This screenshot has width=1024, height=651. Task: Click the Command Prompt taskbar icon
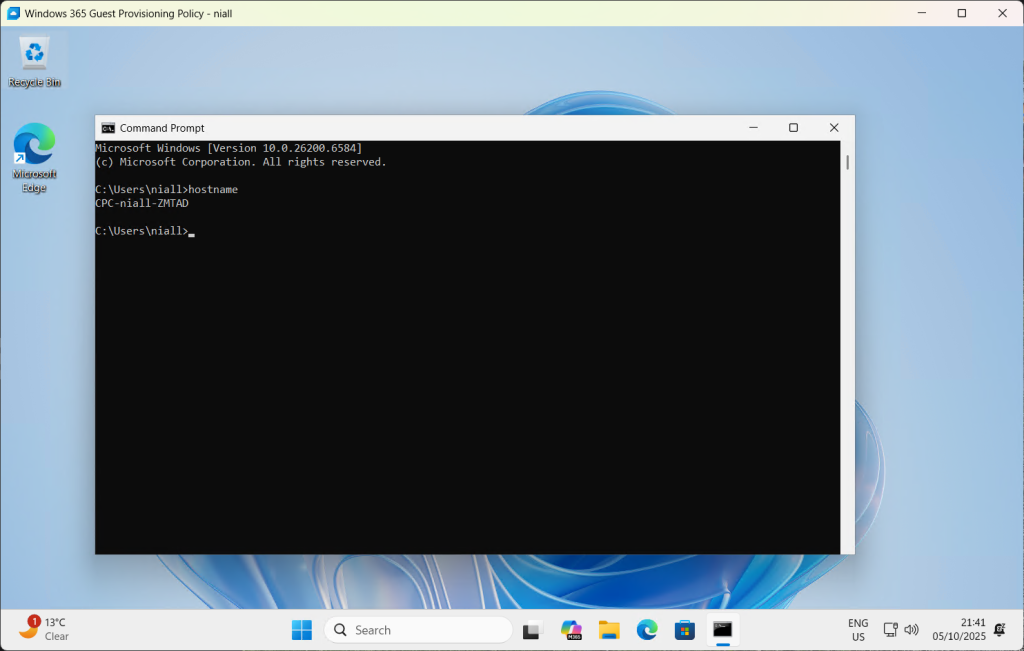coord(722,630)
